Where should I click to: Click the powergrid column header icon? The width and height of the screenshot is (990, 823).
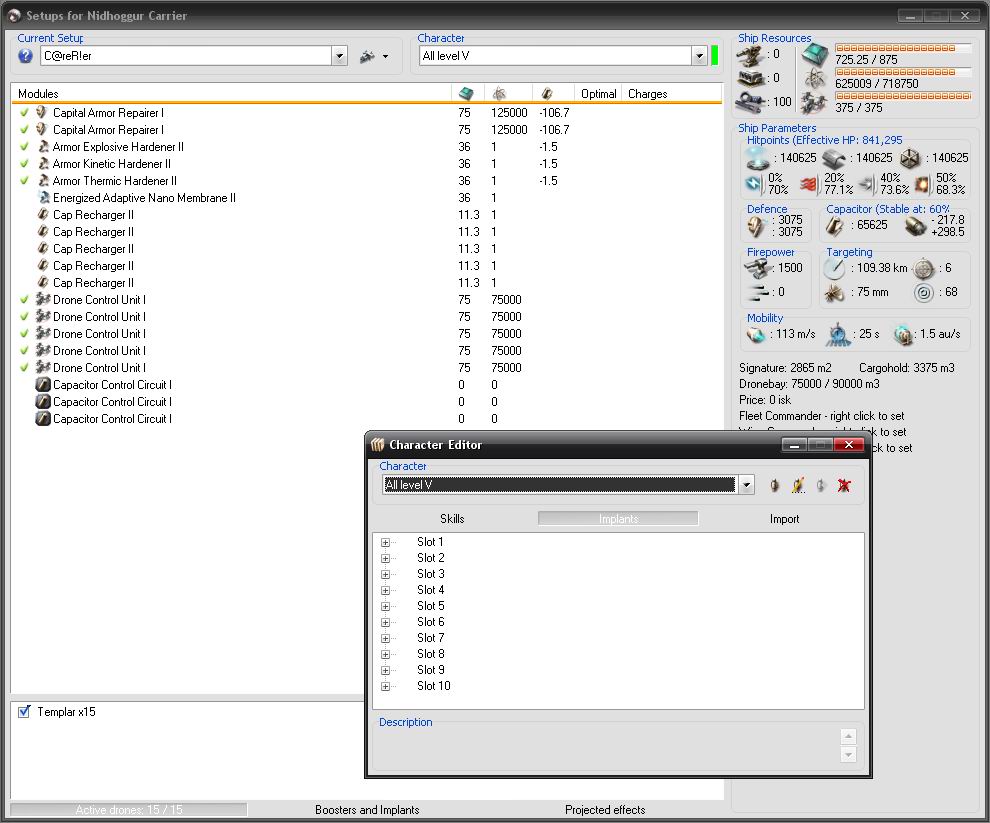[x=499, y=93]
